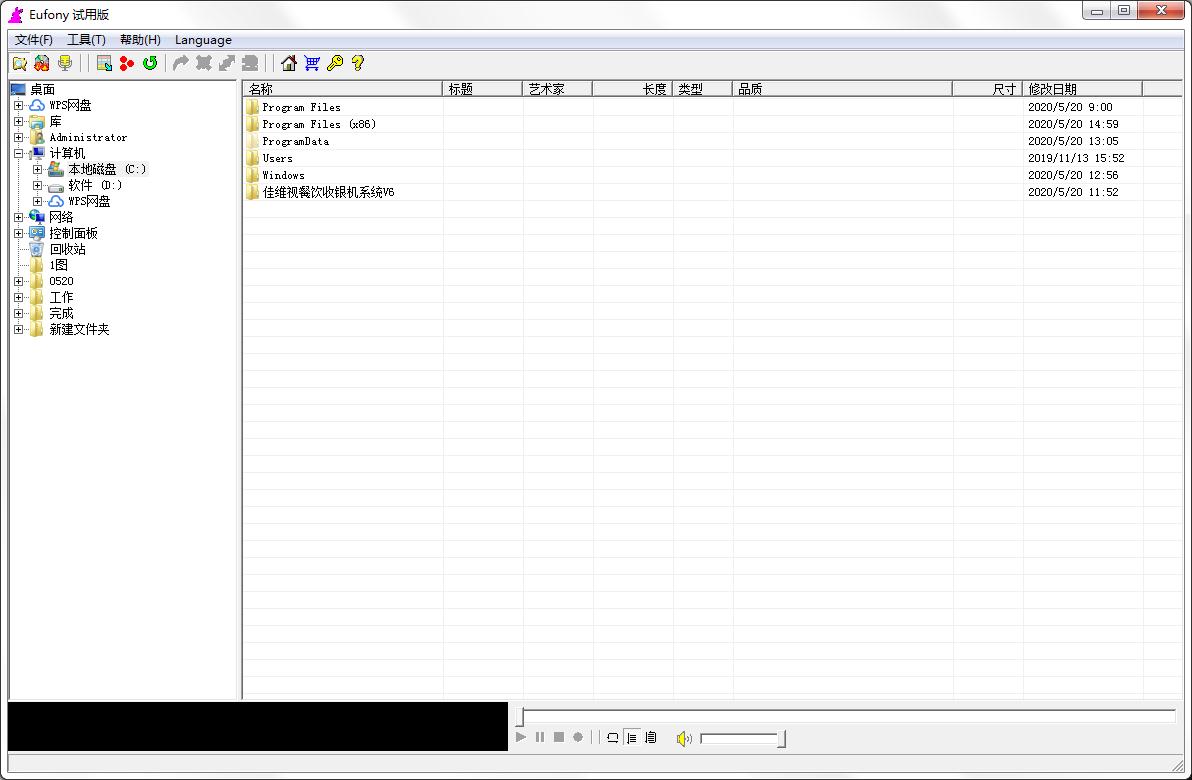
Task: Expand the 网络 tree node
Action: [x=18, y=217]
